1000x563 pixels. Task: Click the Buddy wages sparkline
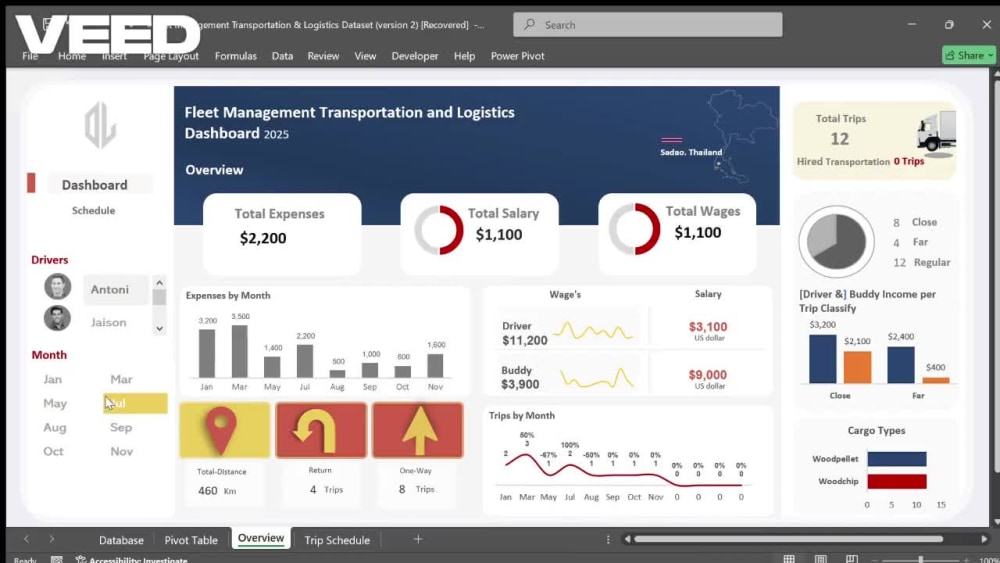click(x=598, y=378)
